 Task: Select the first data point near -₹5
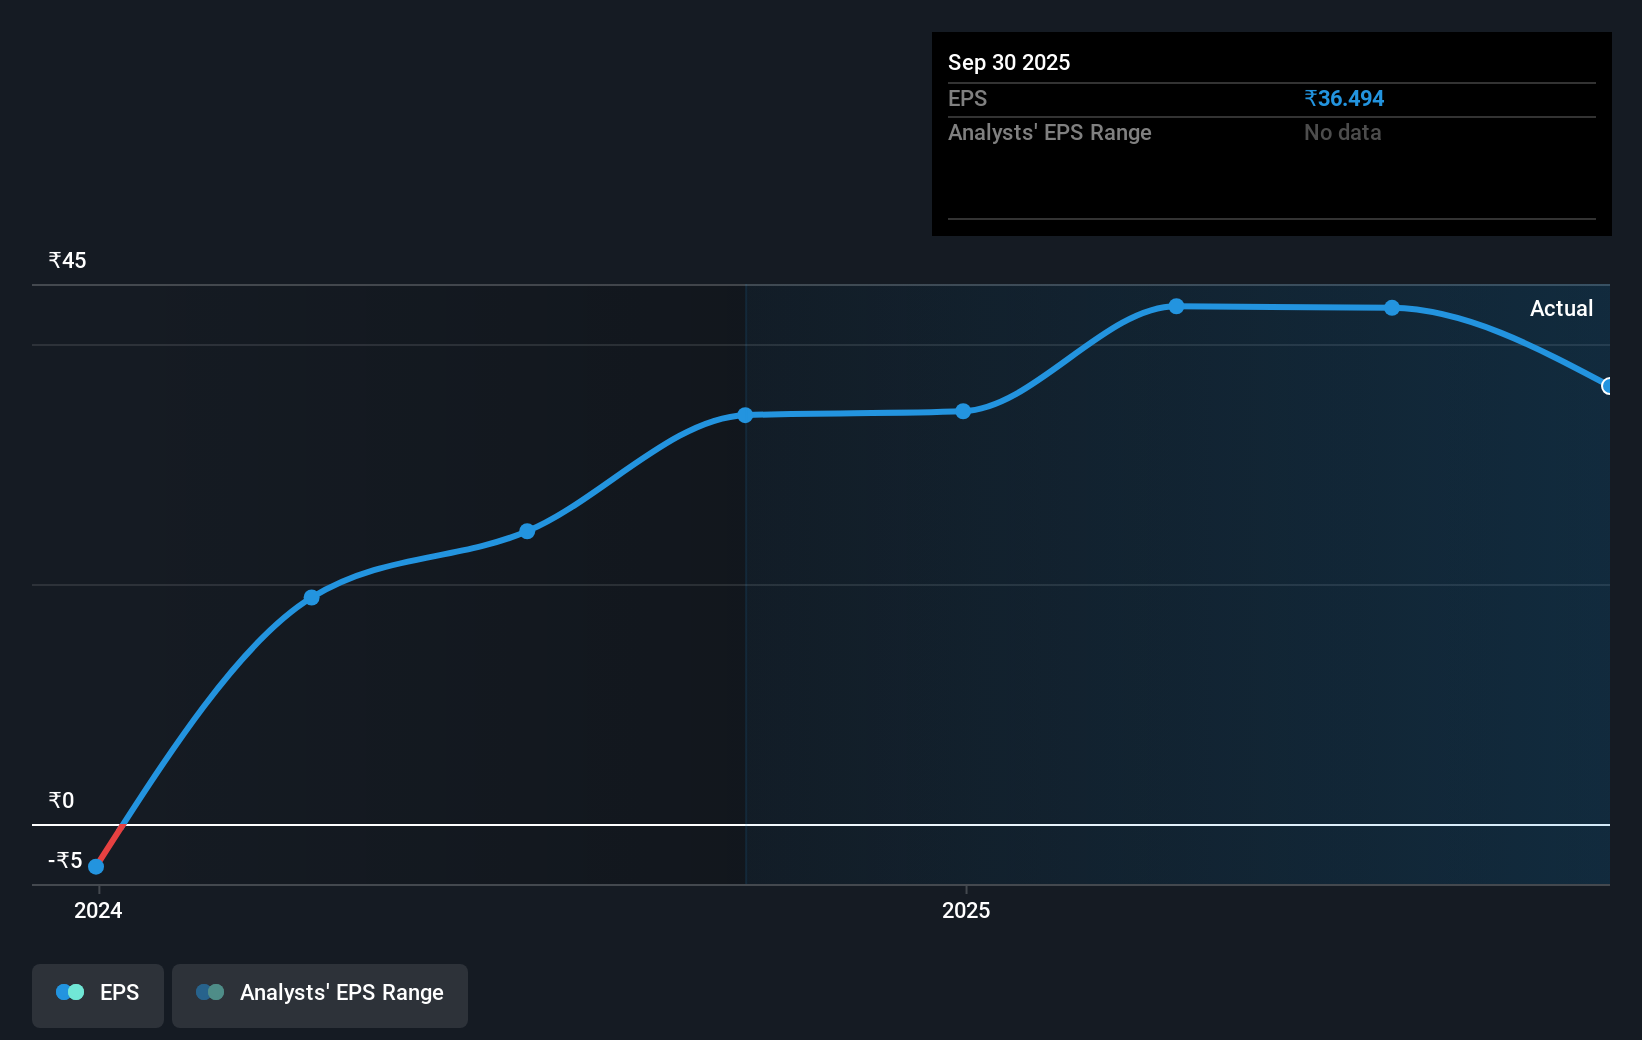point(96,866)
